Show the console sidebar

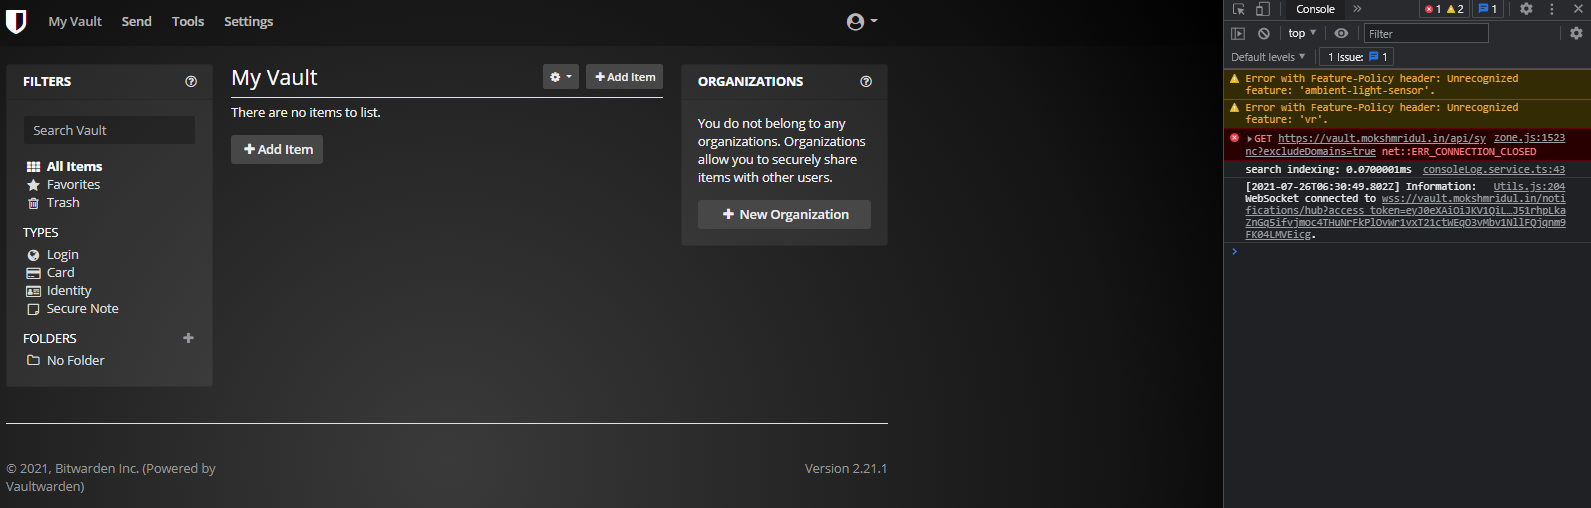pos(1238,33)
